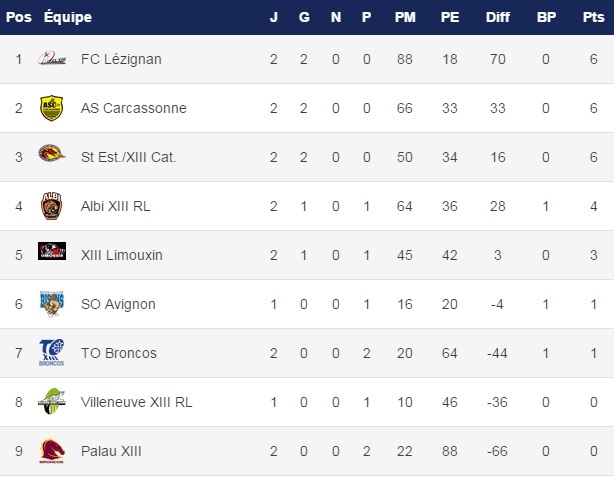Click the St Est./XIII Cat. logo
The height and width of the screenshot is (478, 614).
[x=51, y=157]
